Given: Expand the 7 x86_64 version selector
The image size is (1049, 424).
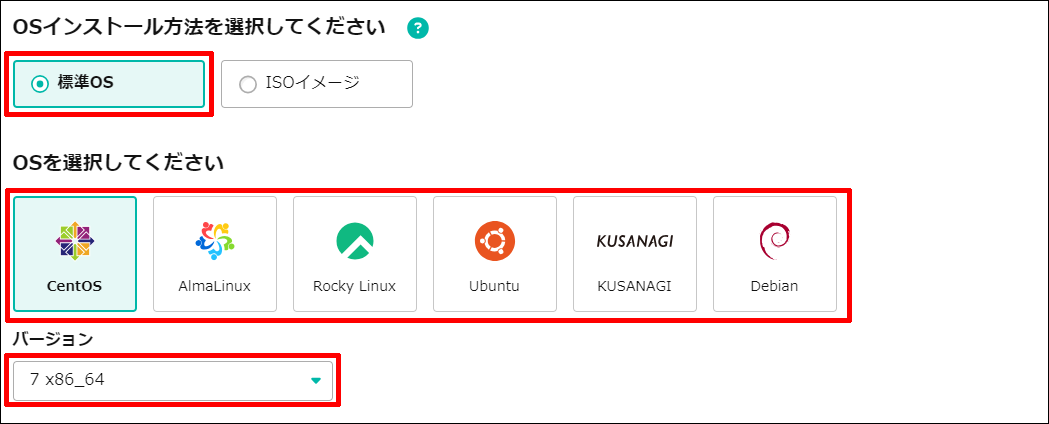Looking at the screenshot, I should point(173,381).
